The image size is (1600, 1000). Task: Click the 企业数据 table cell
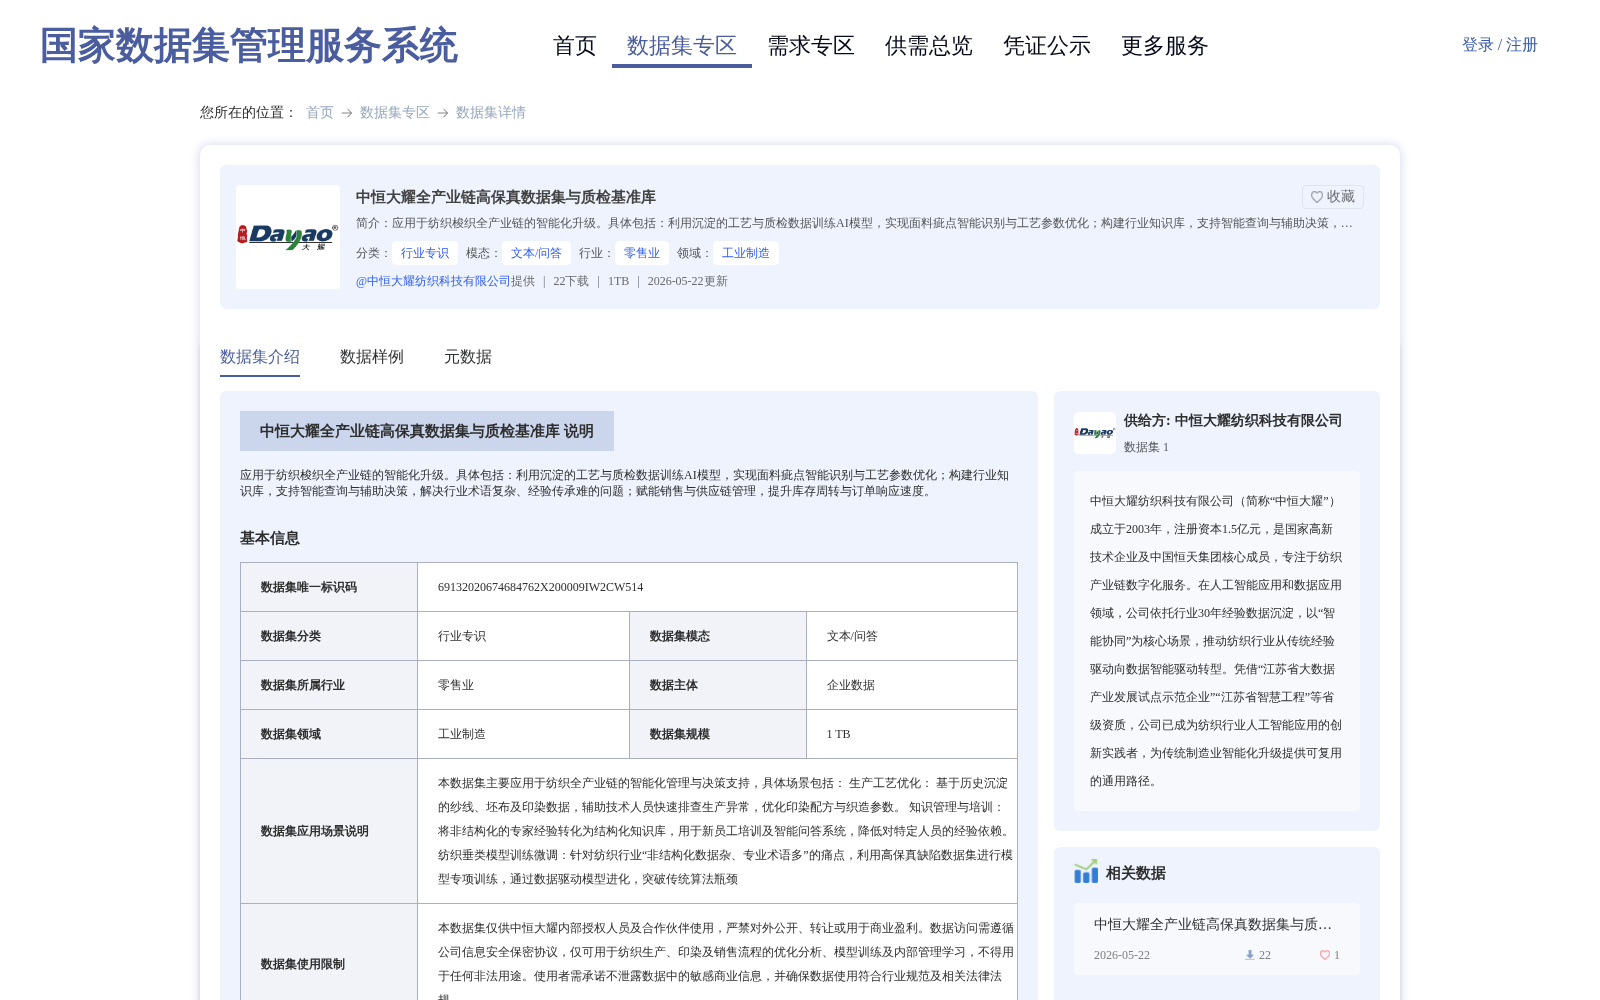tap(851, 685)
